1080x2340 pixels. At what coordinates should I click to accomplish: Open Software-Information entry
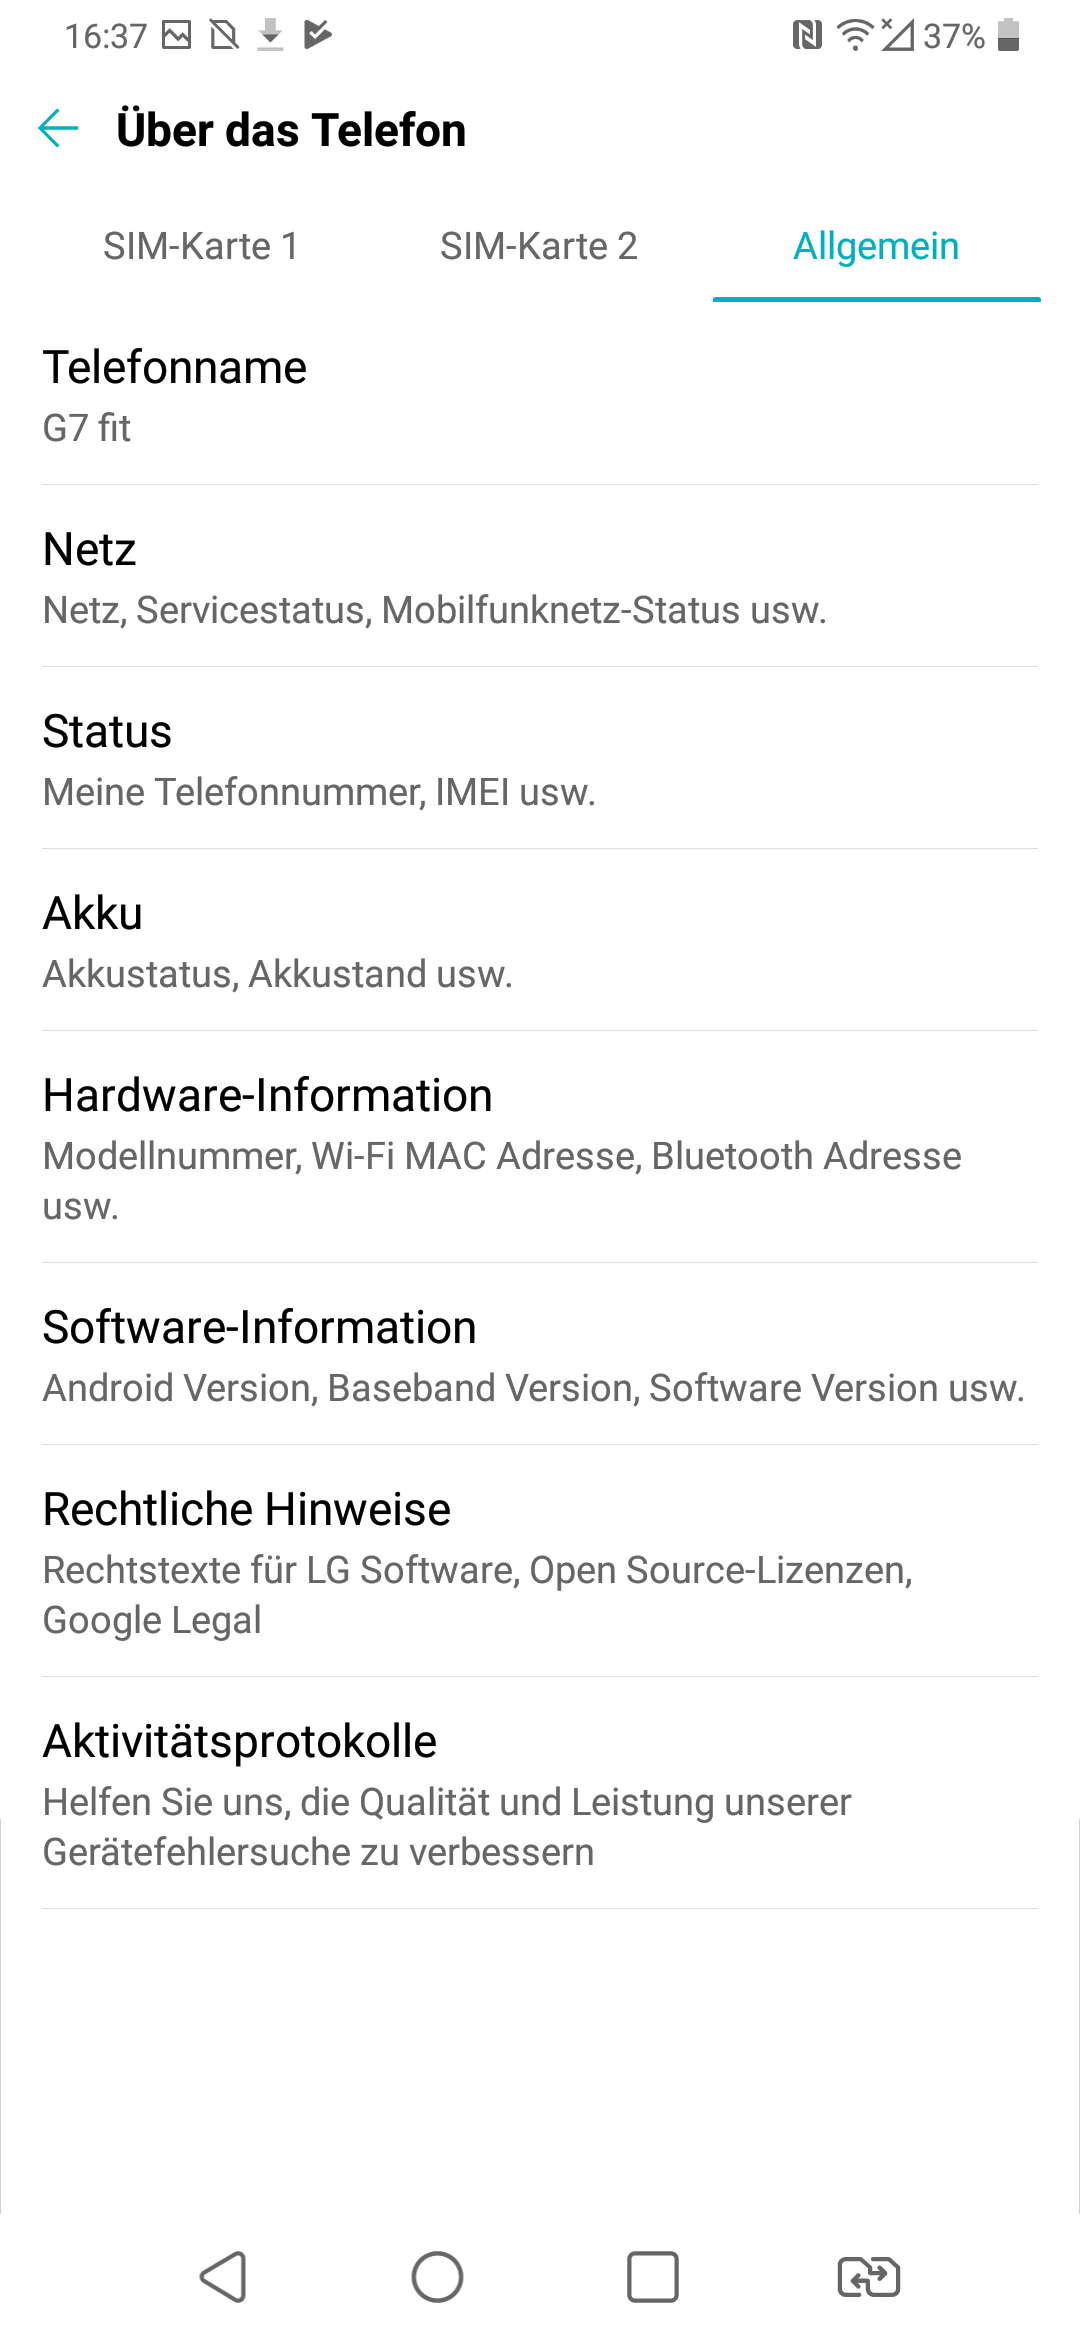pos(540,1356)
